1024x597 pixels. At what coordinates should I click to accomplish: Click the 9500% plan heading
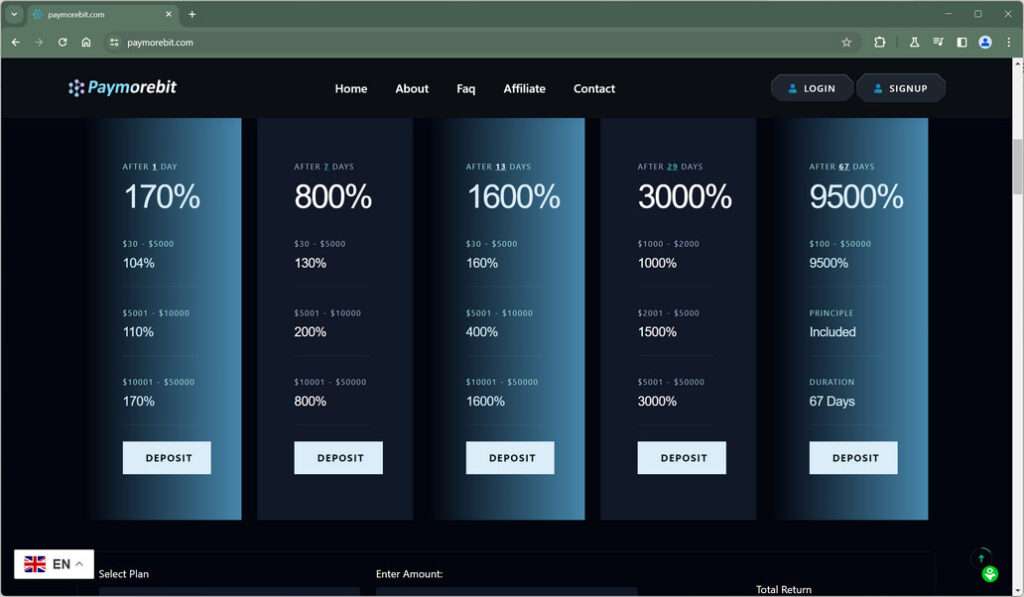pos(857,197)
